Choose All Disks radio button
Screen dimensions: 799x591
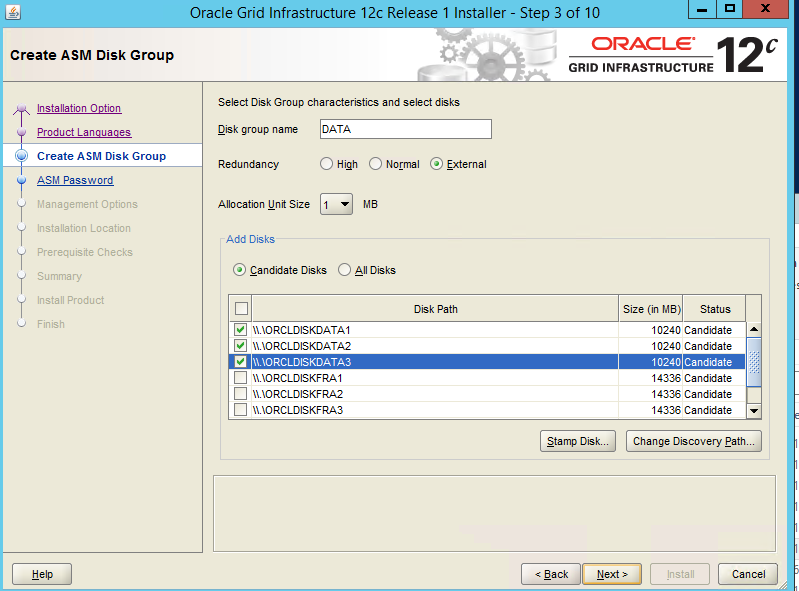(x=344, y=270)
